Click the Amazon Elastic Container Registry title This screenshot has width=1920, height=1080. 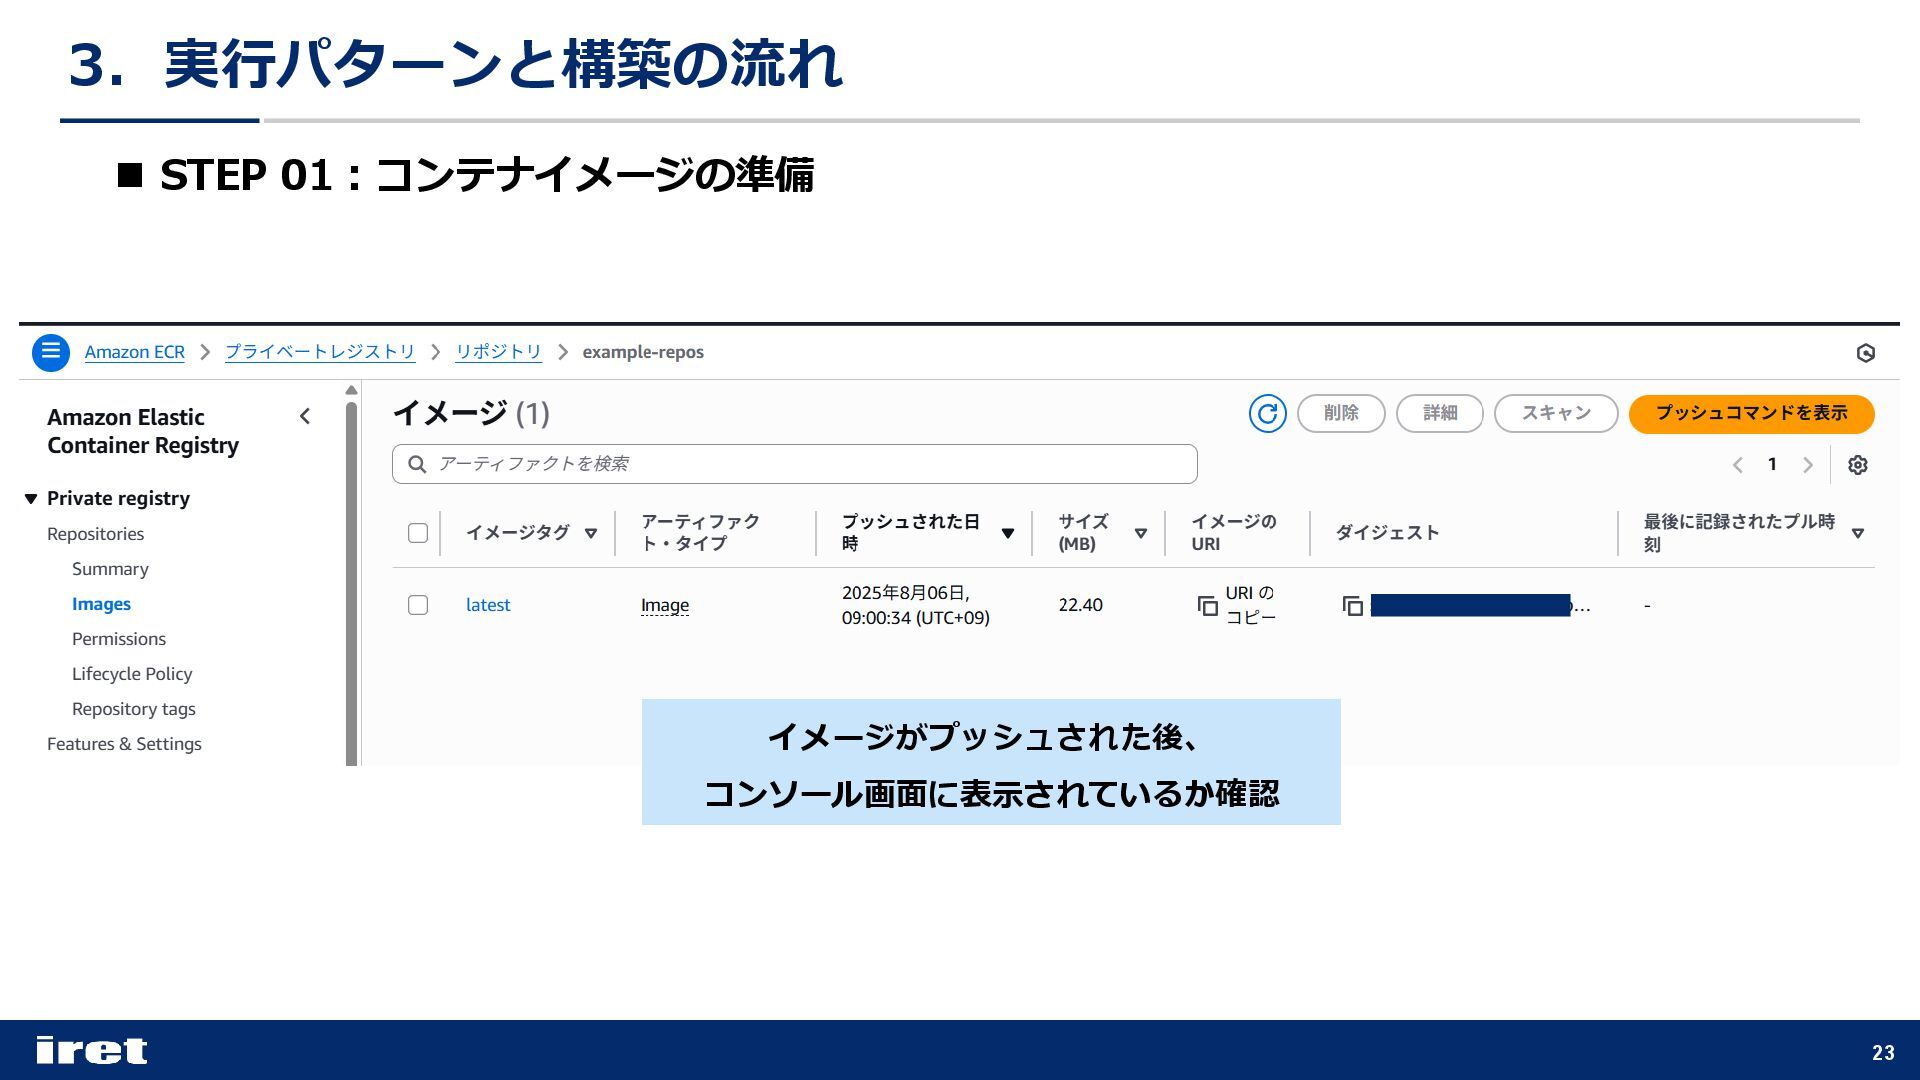click(x=143, y=431)
